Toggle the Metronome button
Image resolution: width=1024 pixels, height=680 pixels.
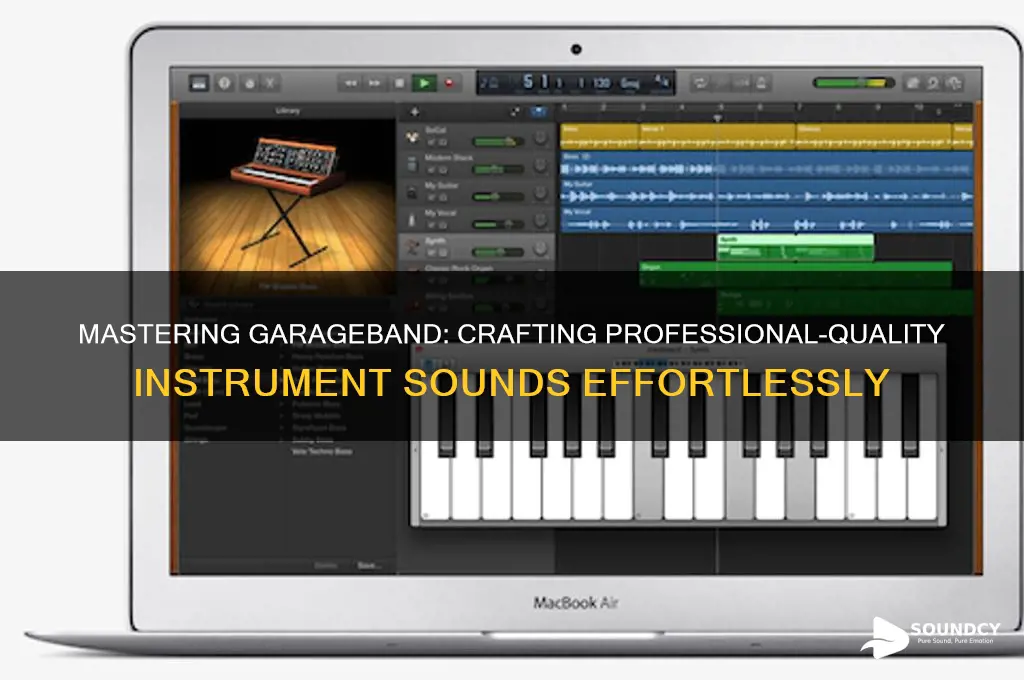(761, 83)
